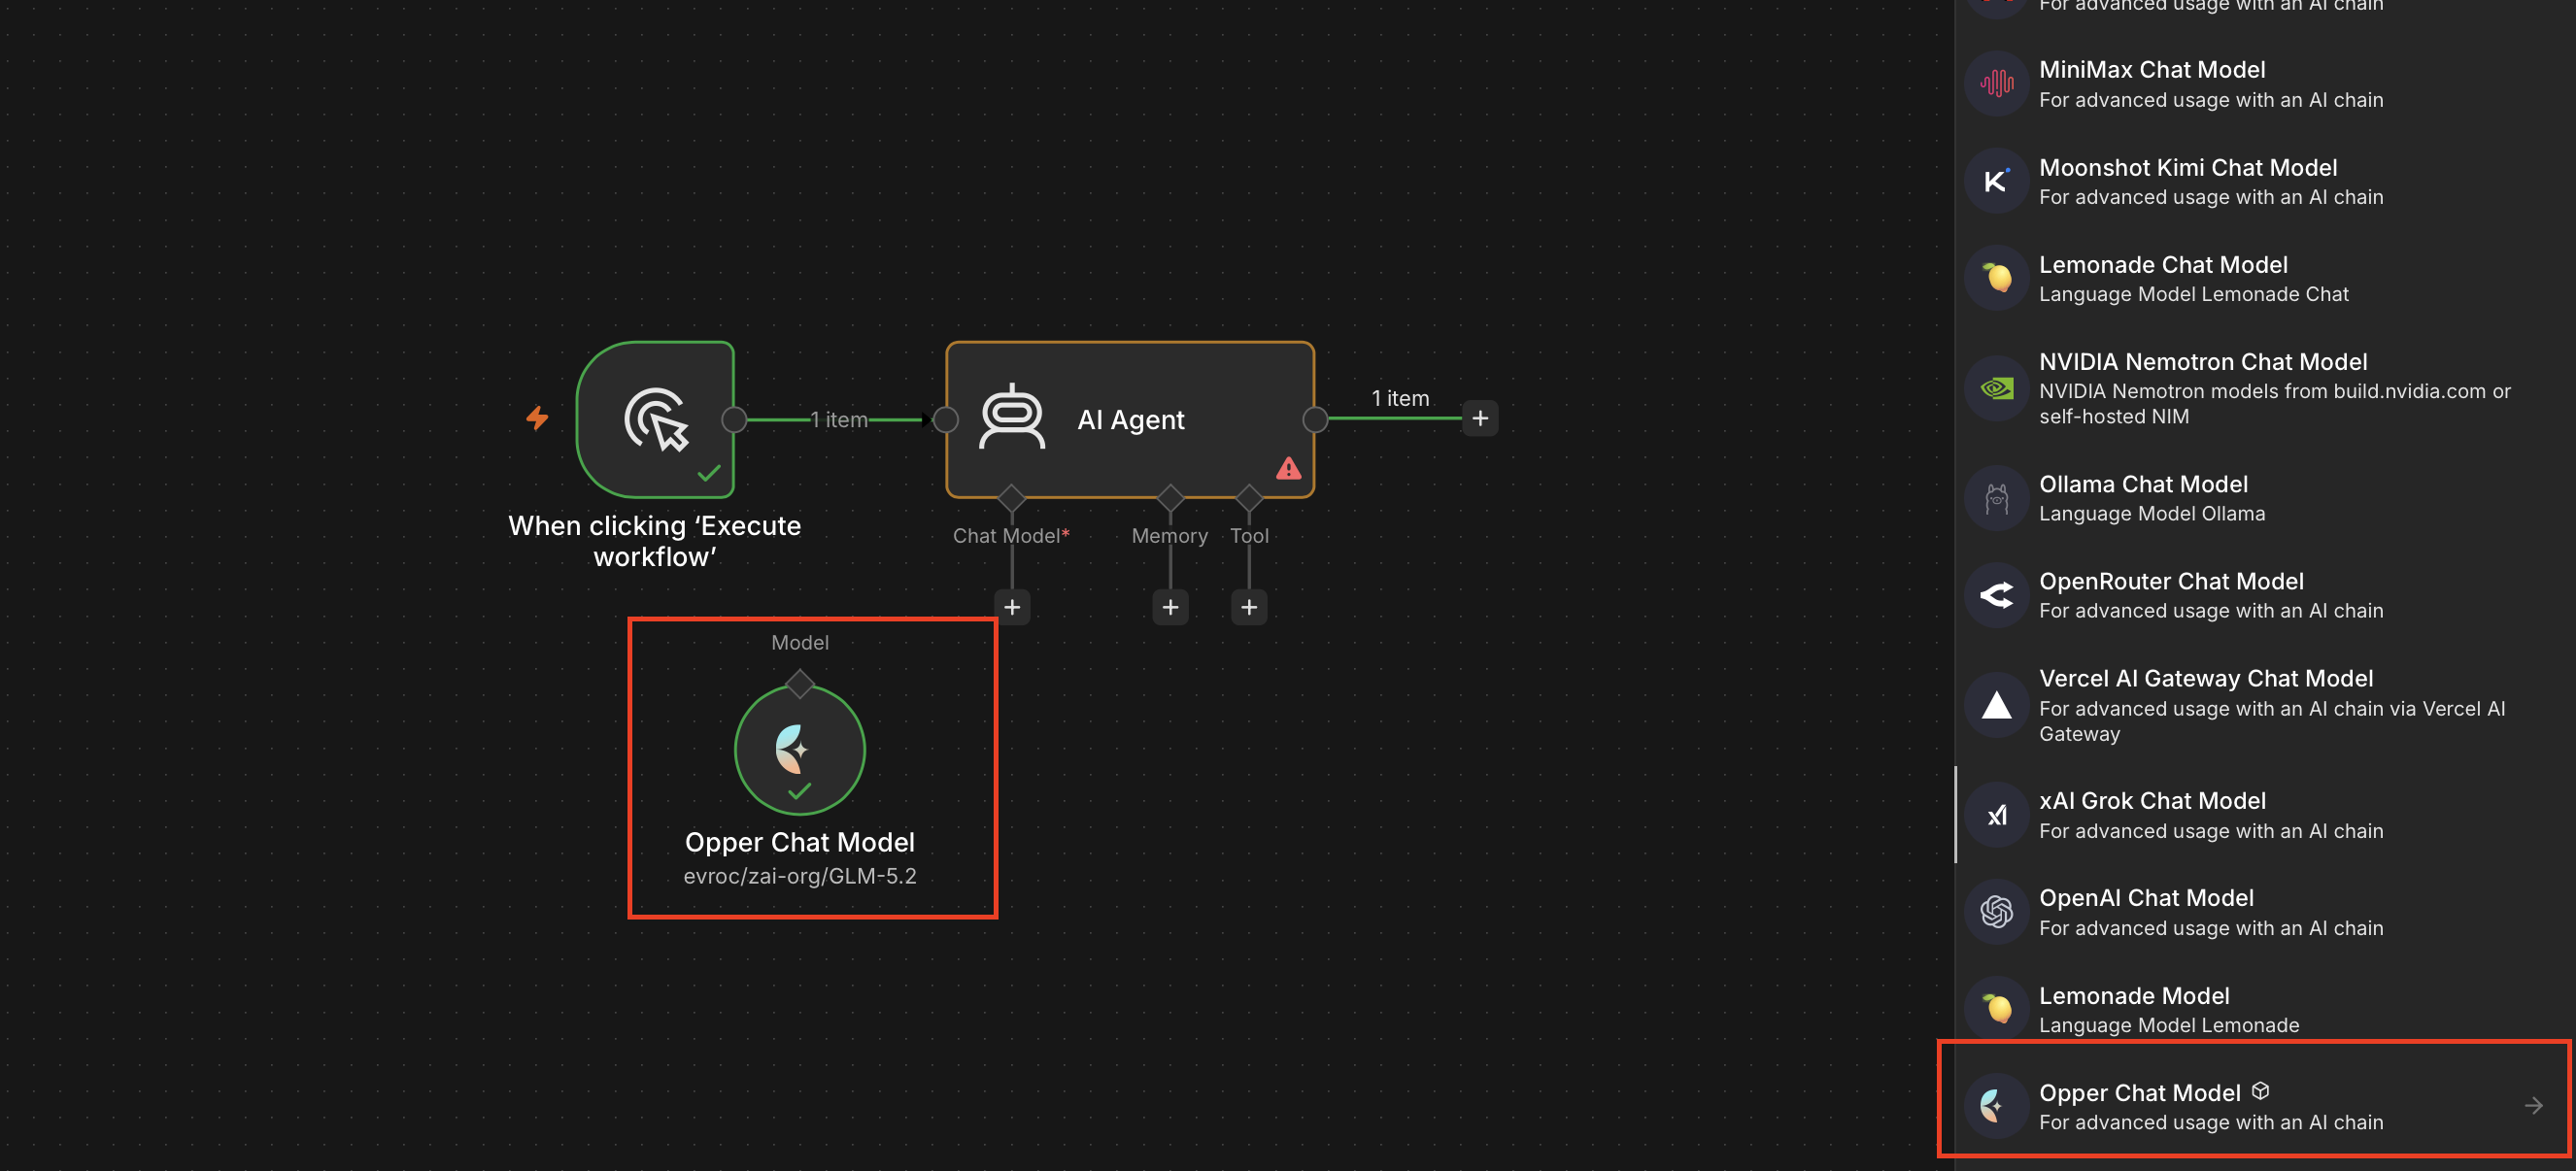This screenshot has height=1171, width=2576.
Task: Click the evroc/zai-org/GLM-5.2 subtitle
Action: coord(799,876)
